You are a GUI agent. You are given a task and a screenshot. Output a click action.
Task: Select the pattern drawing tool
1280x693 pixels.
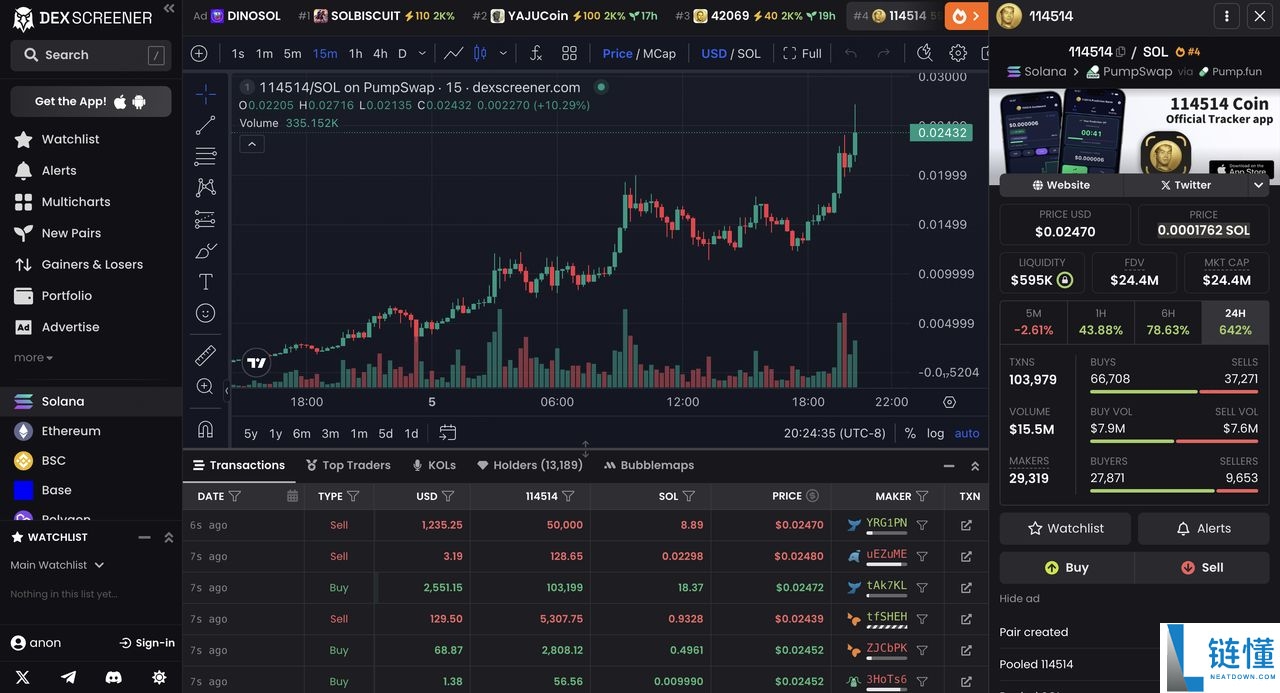coord(205,187)
